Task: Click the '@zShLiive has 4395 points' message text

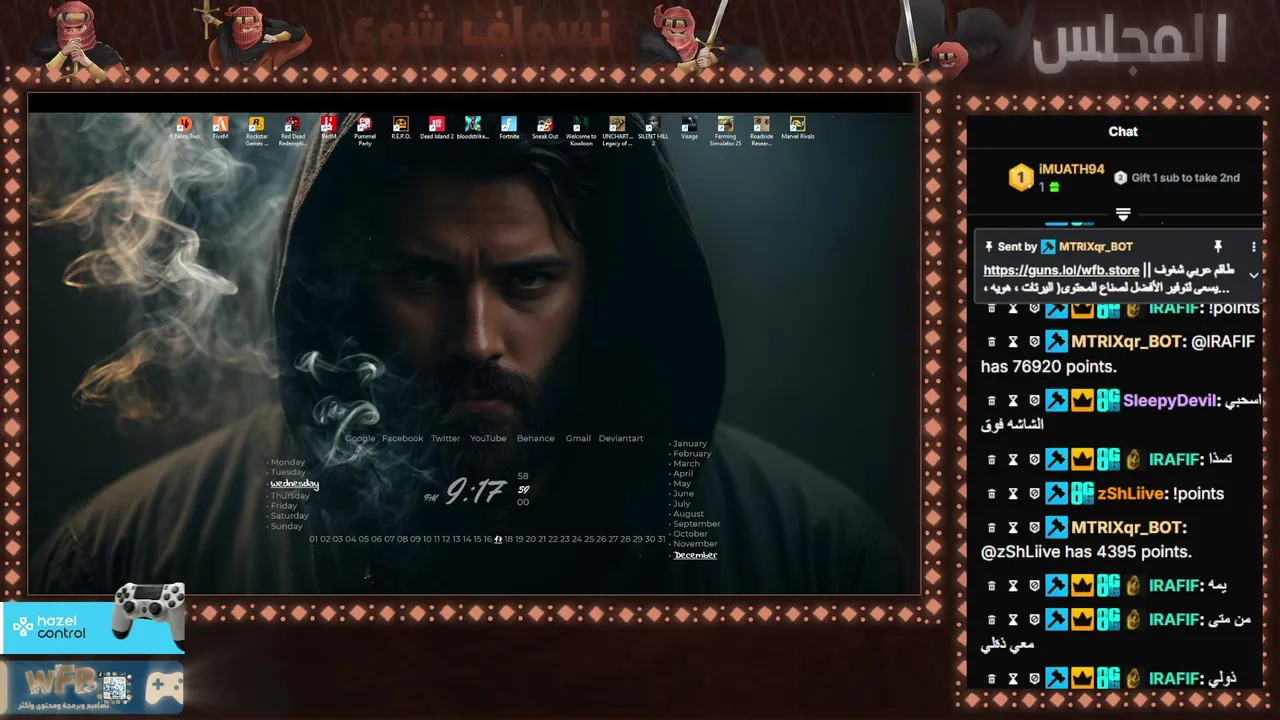Action: click(x=1086, y=552)
